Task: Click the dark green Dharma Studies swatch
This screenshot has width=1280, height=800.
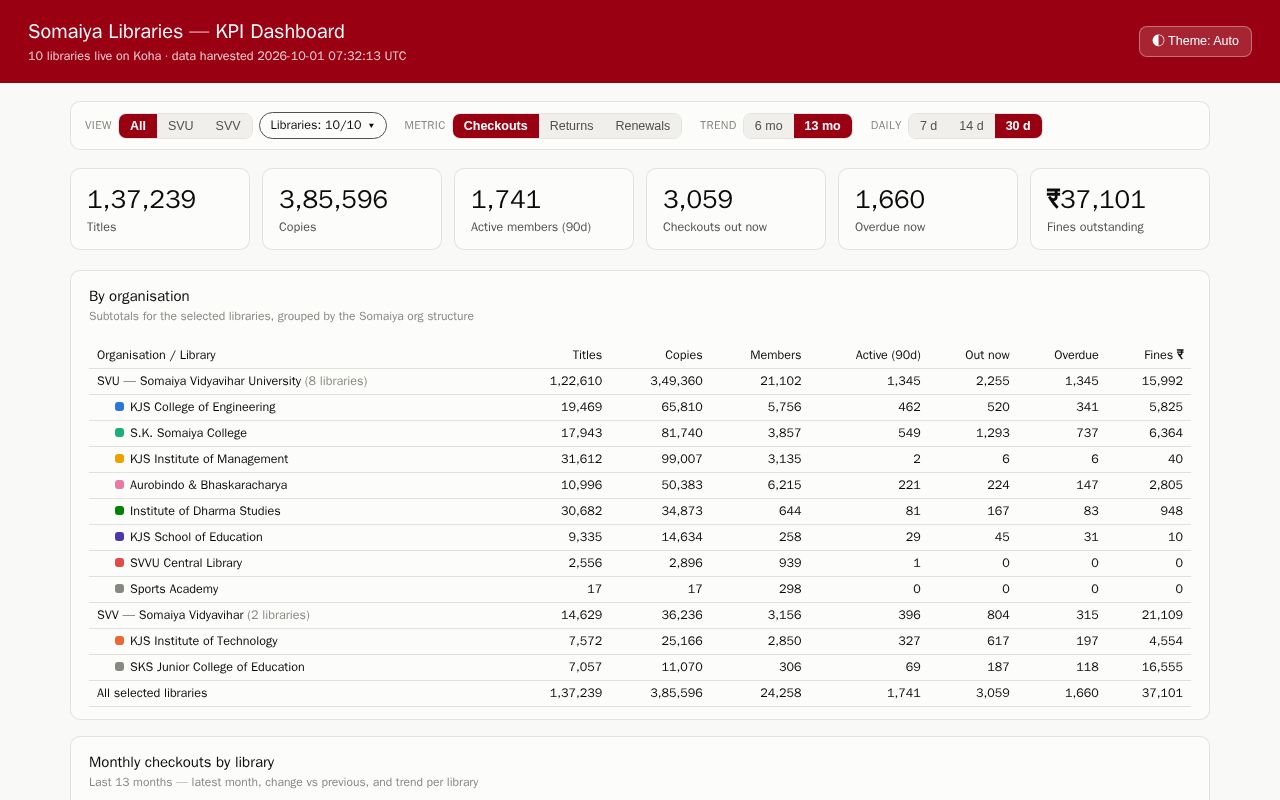Action: click(120, 511)
